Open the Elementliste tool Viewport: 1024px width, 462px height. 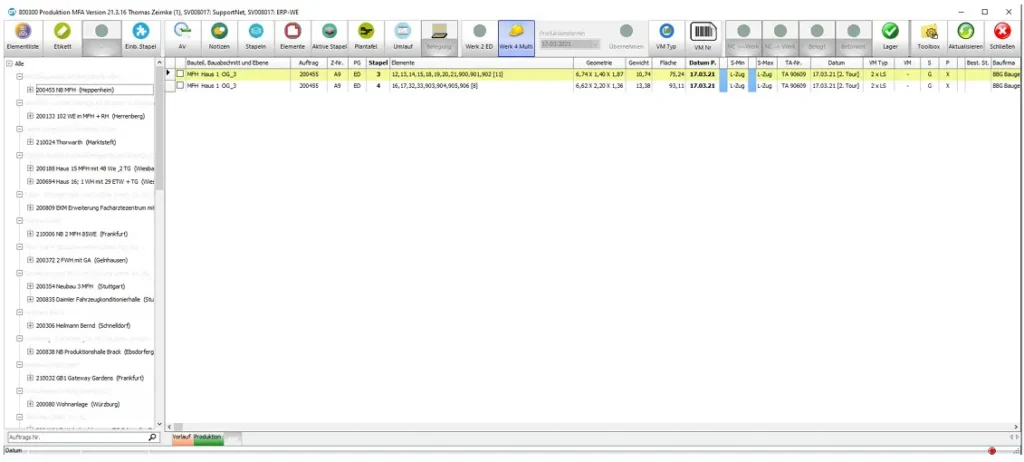21,35
